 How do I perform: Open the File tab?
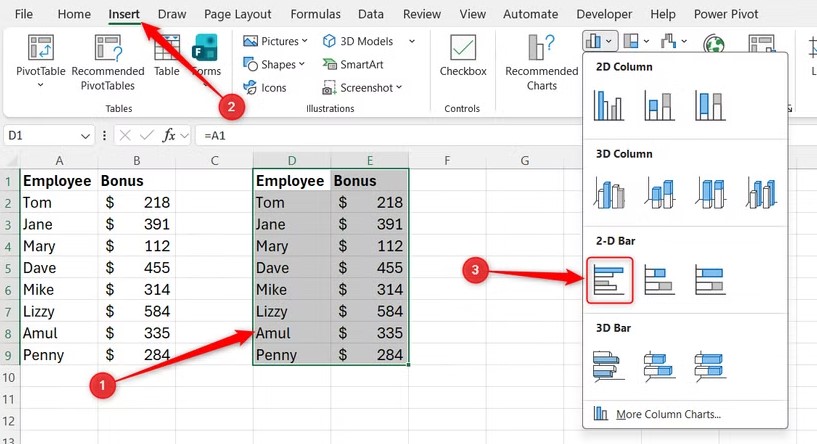[x=24, y=14]
